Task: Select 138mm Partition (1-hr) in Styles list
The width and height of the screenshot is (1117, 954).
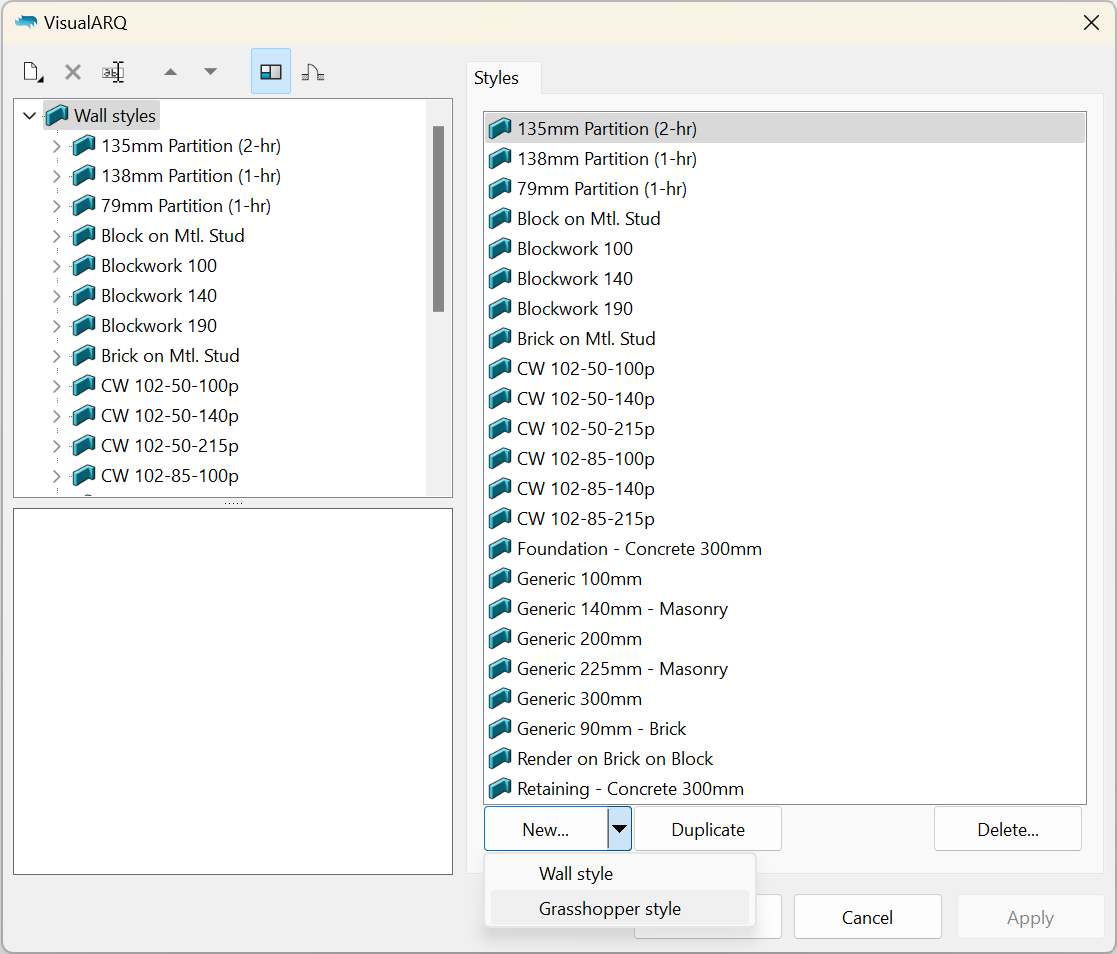Action: 785,158
